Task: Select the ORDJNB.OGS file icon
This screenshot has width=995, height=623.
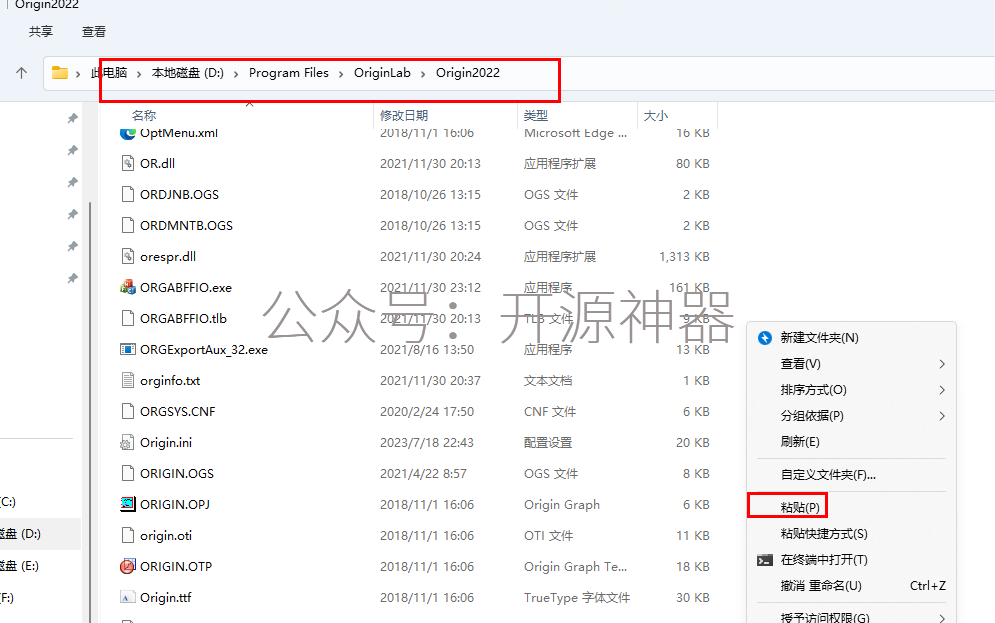Action: tap(128, 194)
